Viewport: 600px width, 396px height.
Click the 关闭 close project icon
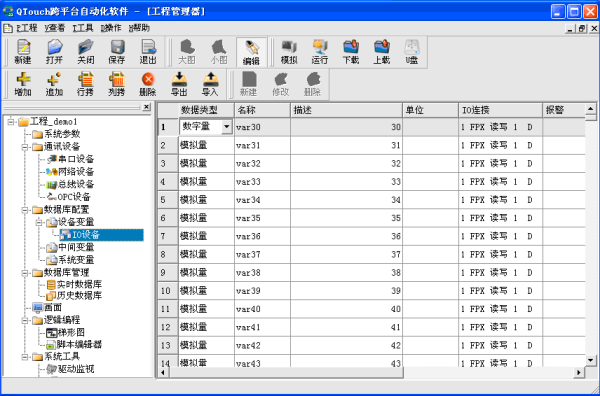coord(85,52)
